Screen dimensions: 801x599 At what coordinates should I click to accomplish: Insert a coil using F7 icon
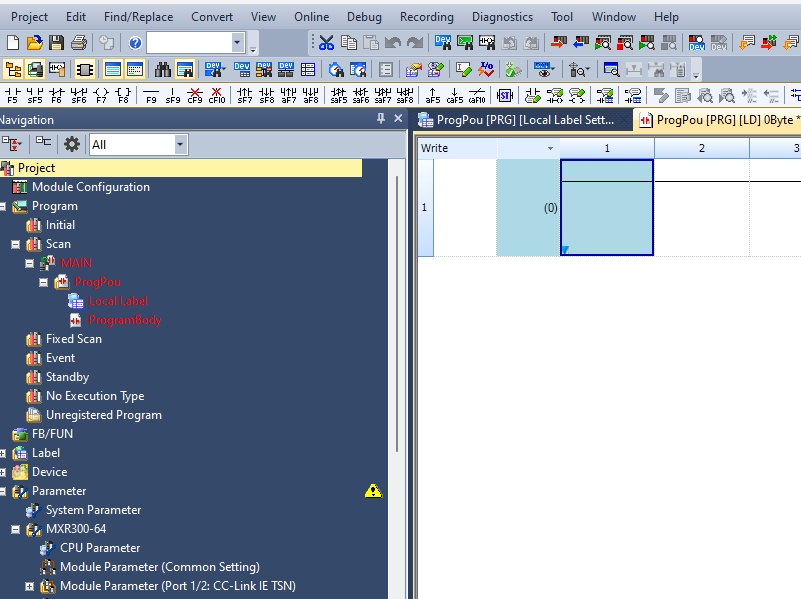coord(100,95)
